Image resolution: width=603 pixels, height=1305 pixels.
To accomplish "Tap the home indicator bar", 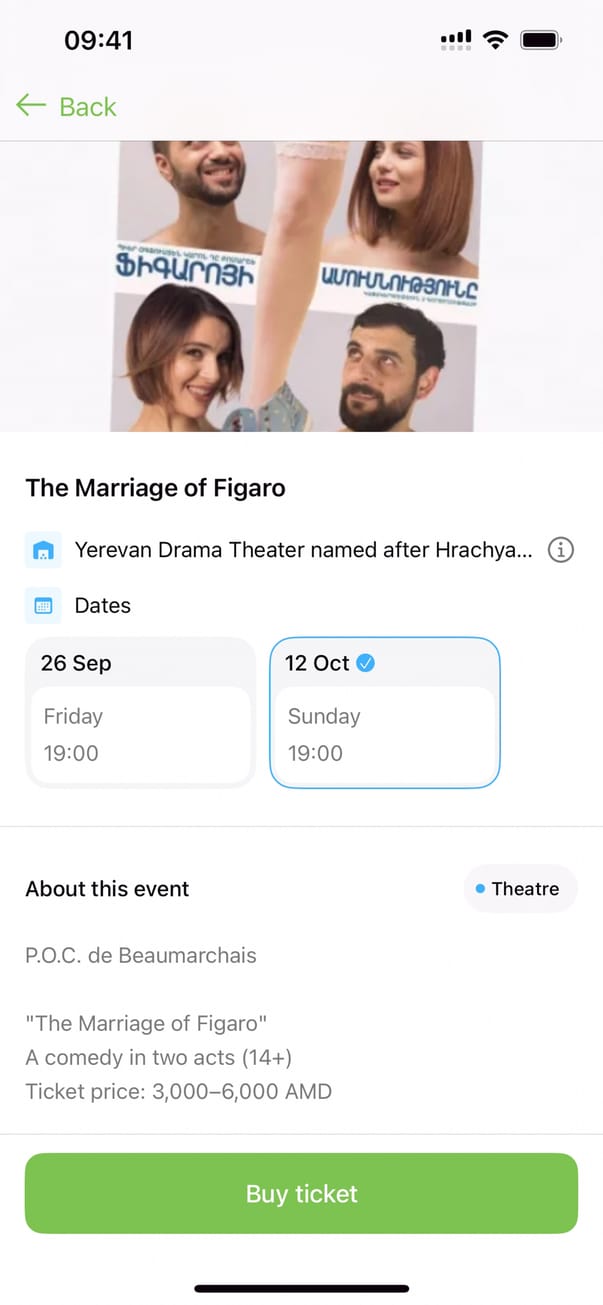I will click(x=301, y=1288).
